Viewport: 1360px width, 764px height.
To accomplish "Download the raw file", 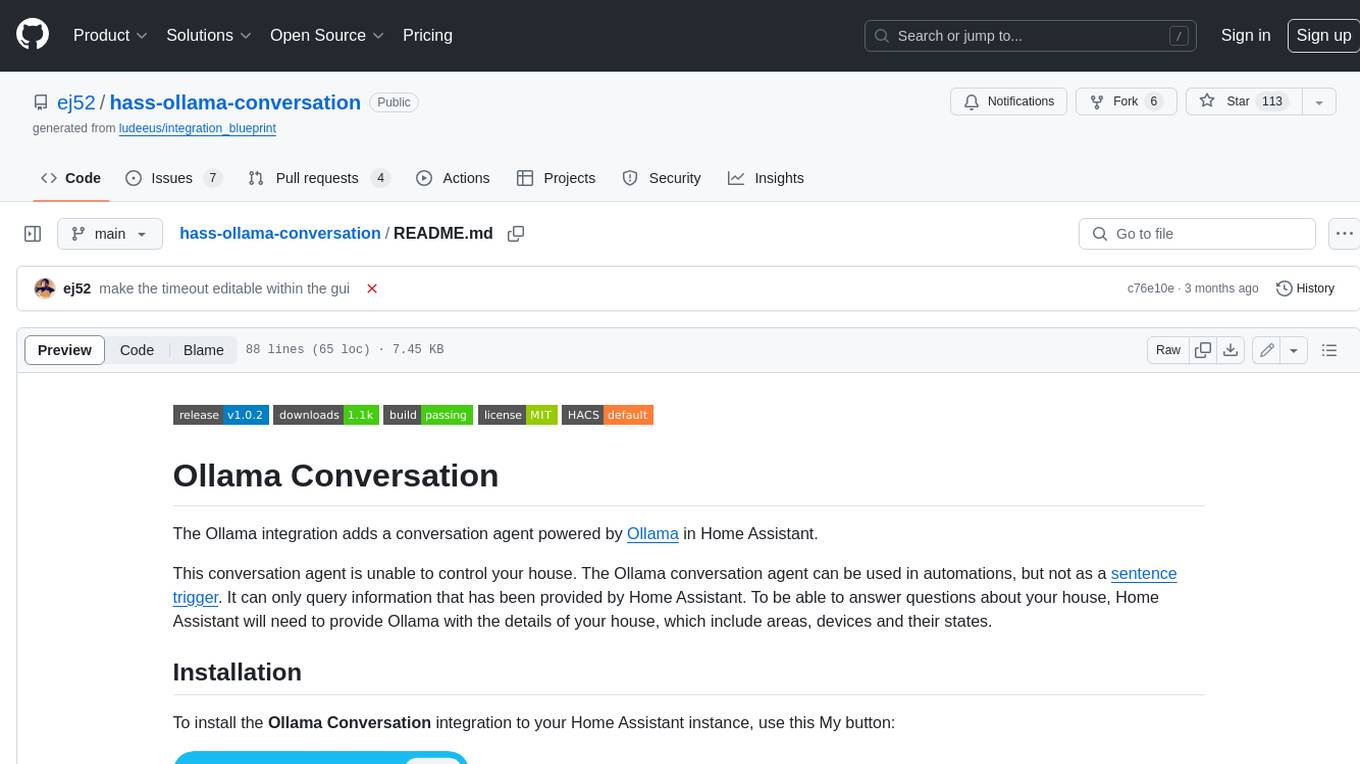I will (x=1231, y=350).
